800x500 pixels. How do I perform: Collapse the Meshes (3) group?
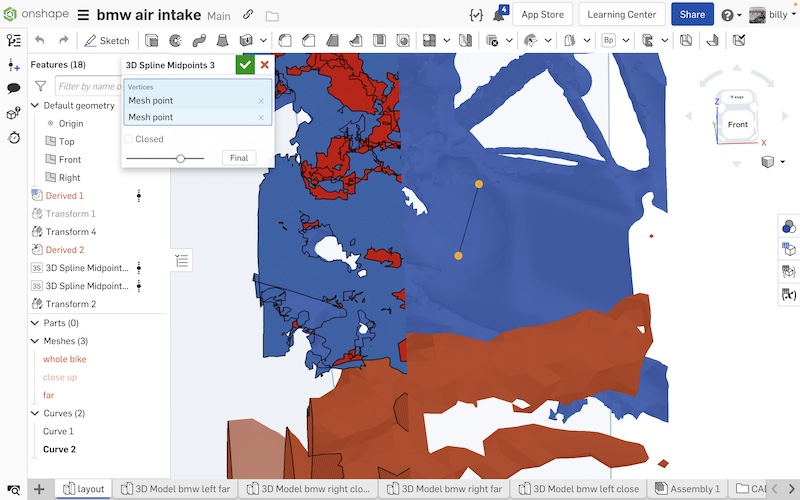[x=35, y=341]
